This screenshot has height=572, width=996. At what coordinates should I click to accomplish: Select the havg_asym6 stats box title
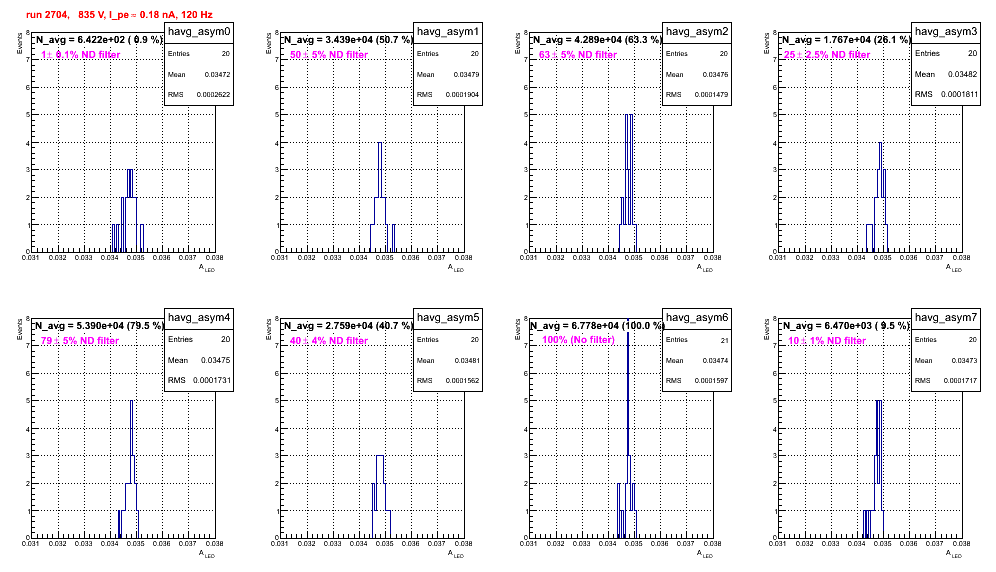tap(697, 318)
